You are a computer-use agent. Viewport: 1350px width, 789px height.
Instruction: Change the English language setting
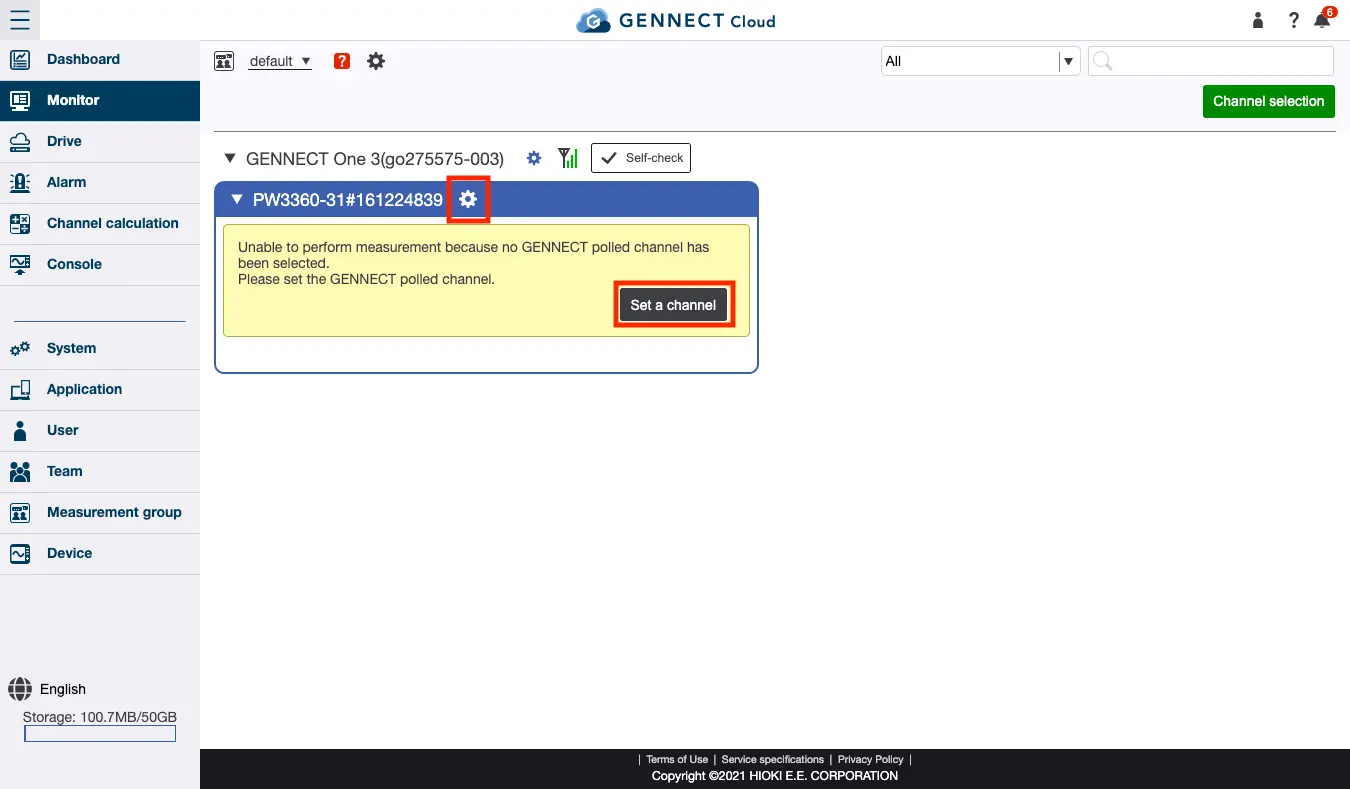coord(63,689)
